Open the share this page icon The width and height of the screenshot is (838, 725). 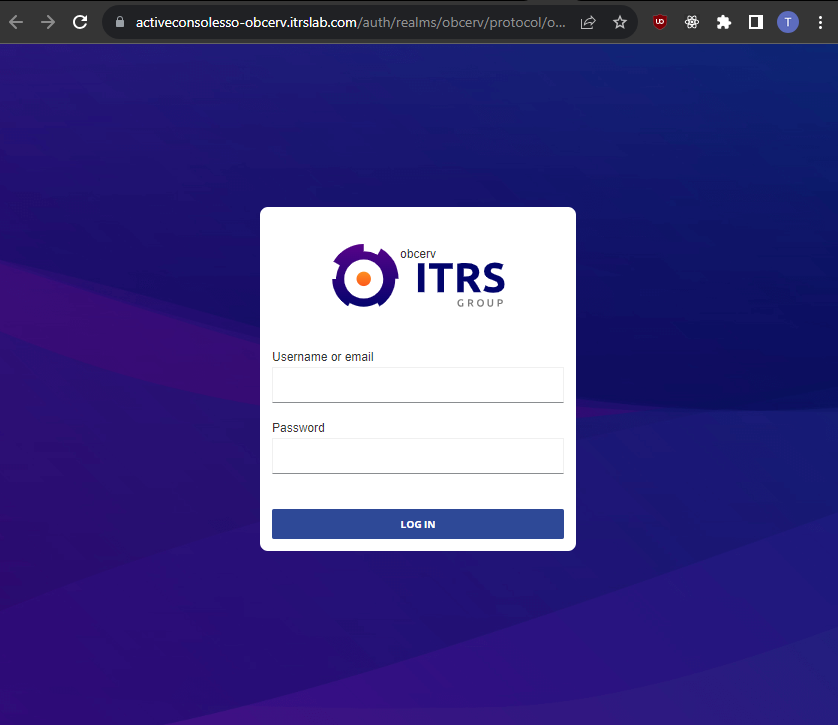588,22
